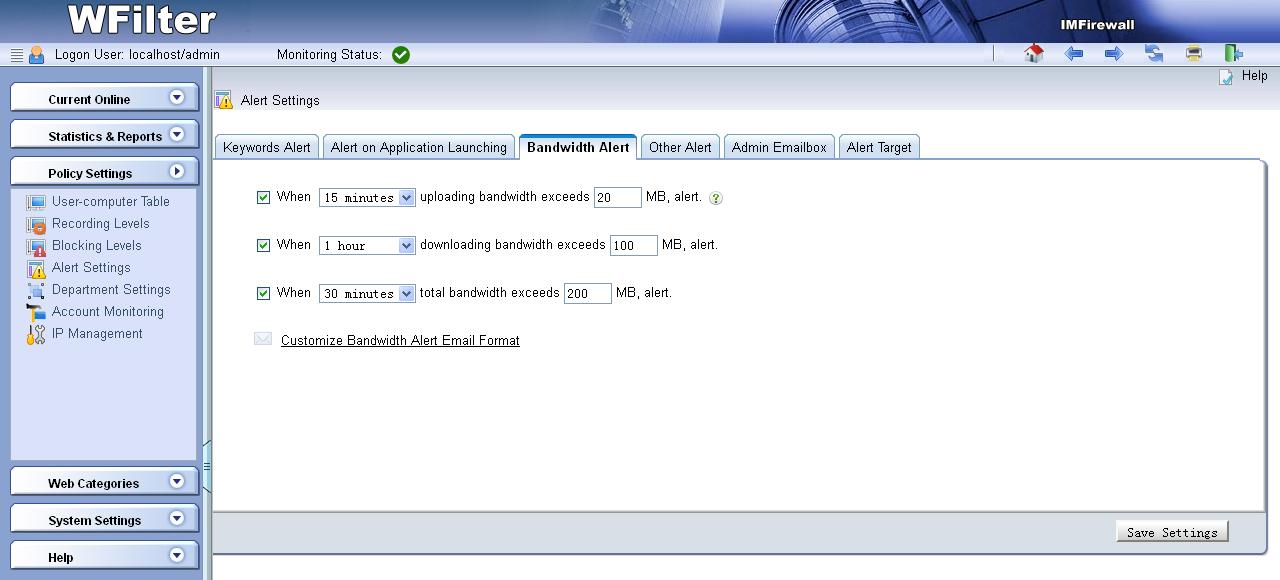Click the logout exit icon
This screenshot has height=580, width=1280.
point(1234,54)
